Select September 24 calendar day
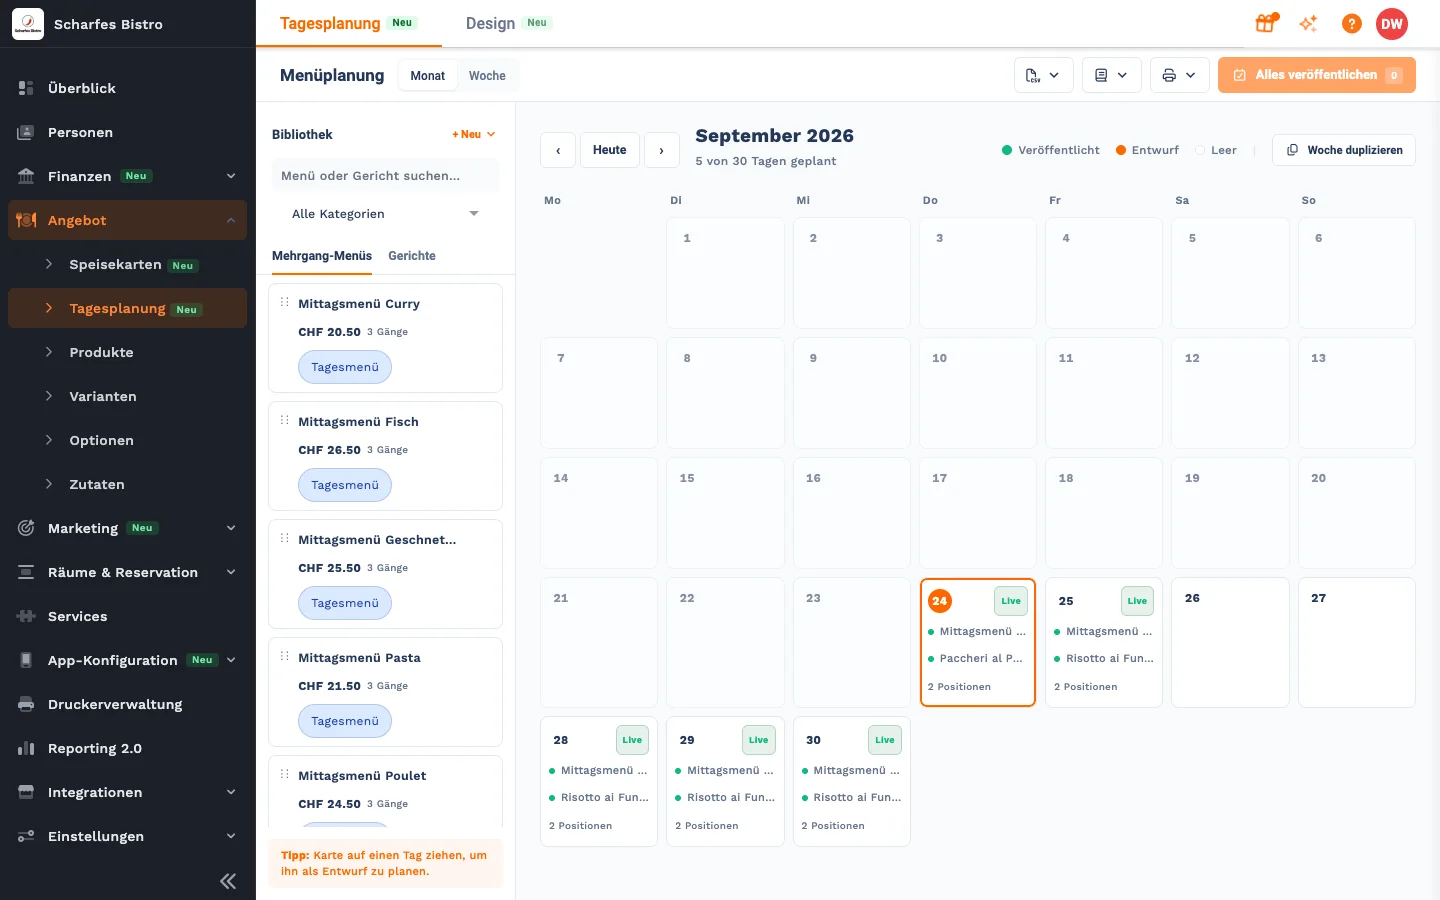 (x=977, y=642)
